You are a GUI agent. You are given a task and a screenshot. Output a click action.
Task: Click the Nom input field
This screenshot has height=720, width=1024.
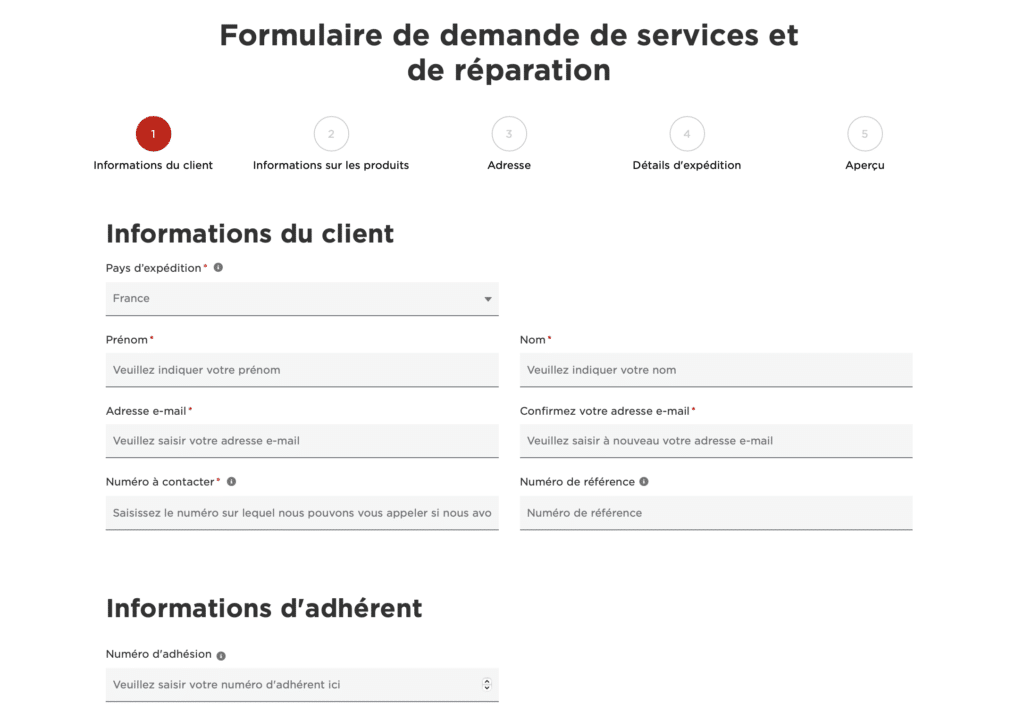click(x=716, y=370)
